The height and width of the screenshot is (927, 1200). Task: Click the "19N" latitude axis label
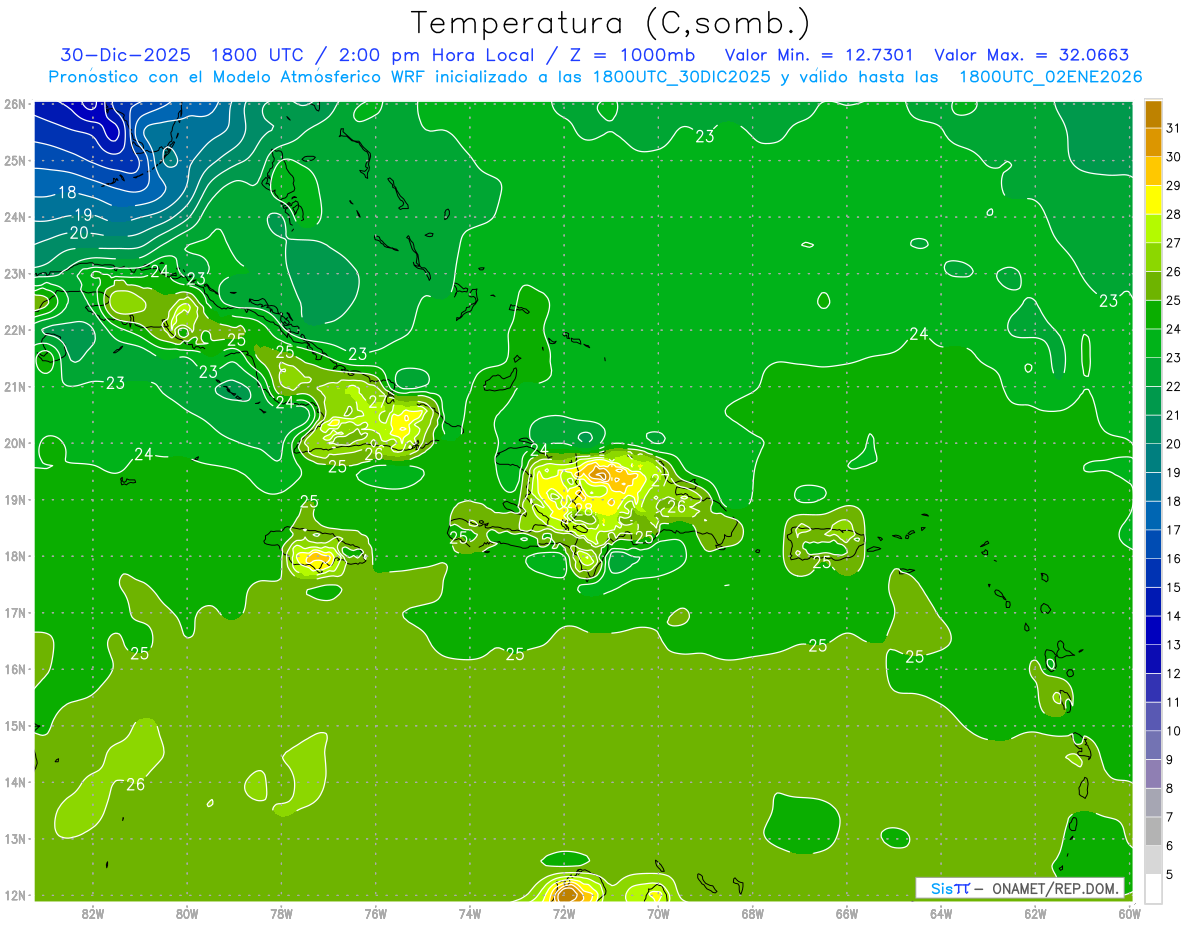coord(14,499)
